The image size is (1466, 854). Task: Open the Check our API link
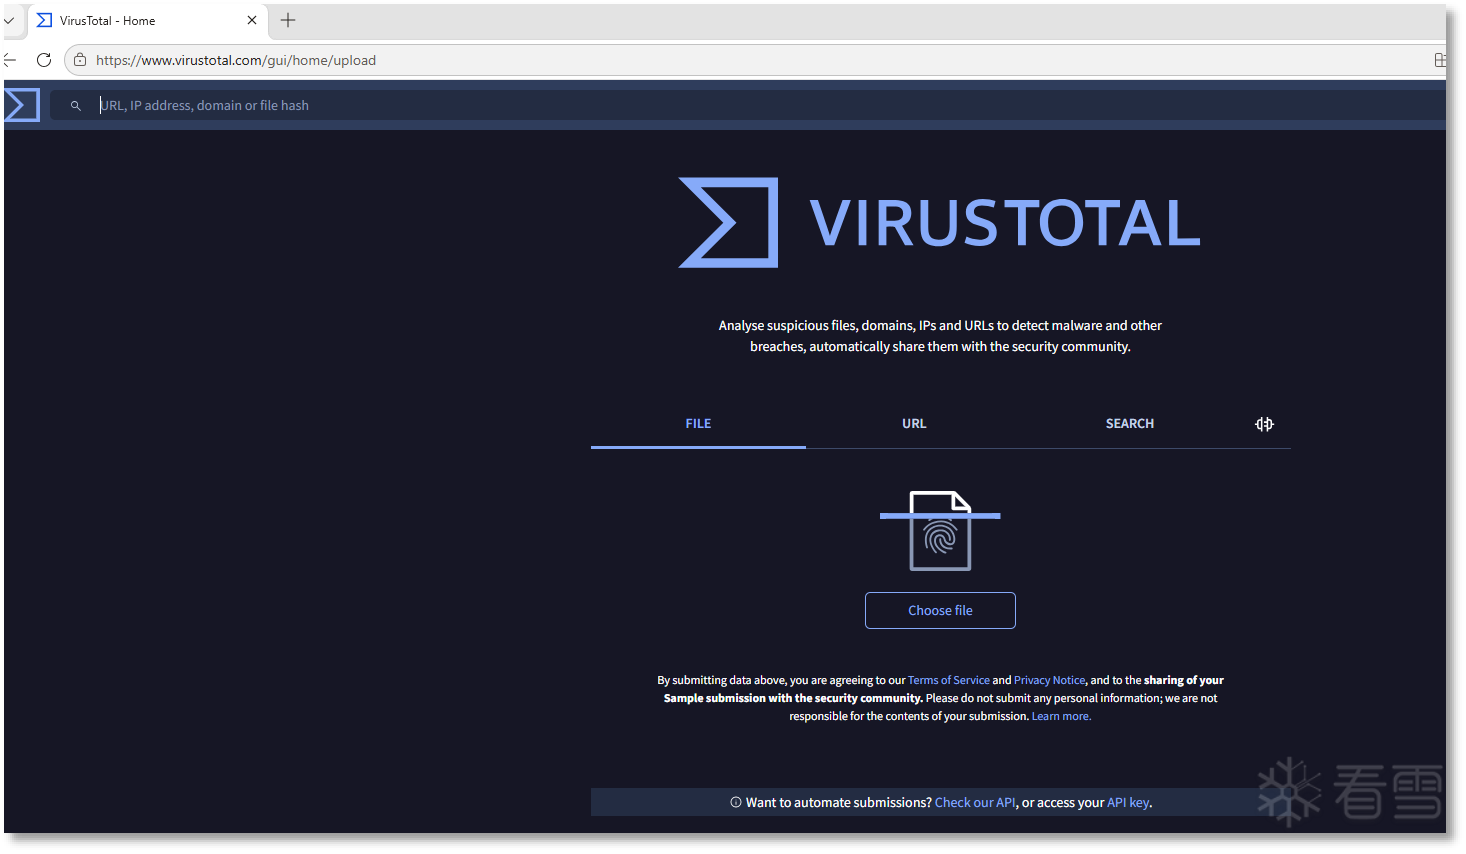point(975,802)
